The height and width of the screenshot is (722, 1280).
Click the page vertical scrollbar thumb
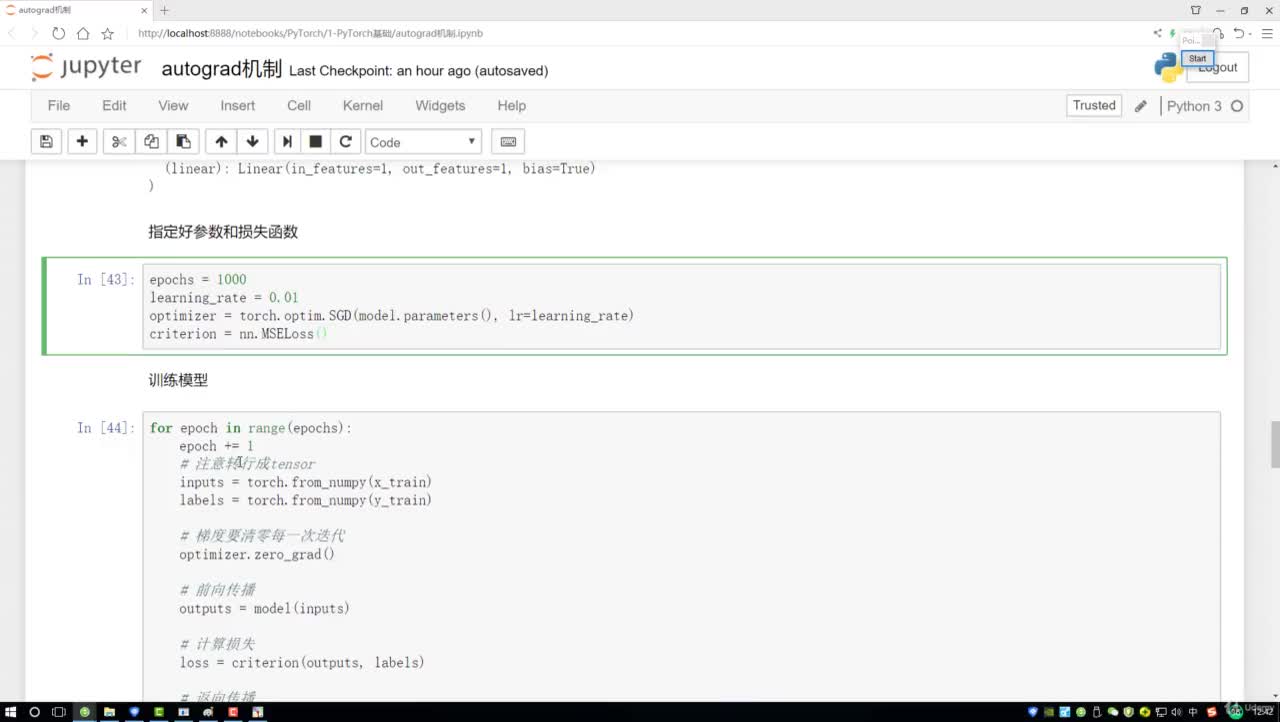1274,444
